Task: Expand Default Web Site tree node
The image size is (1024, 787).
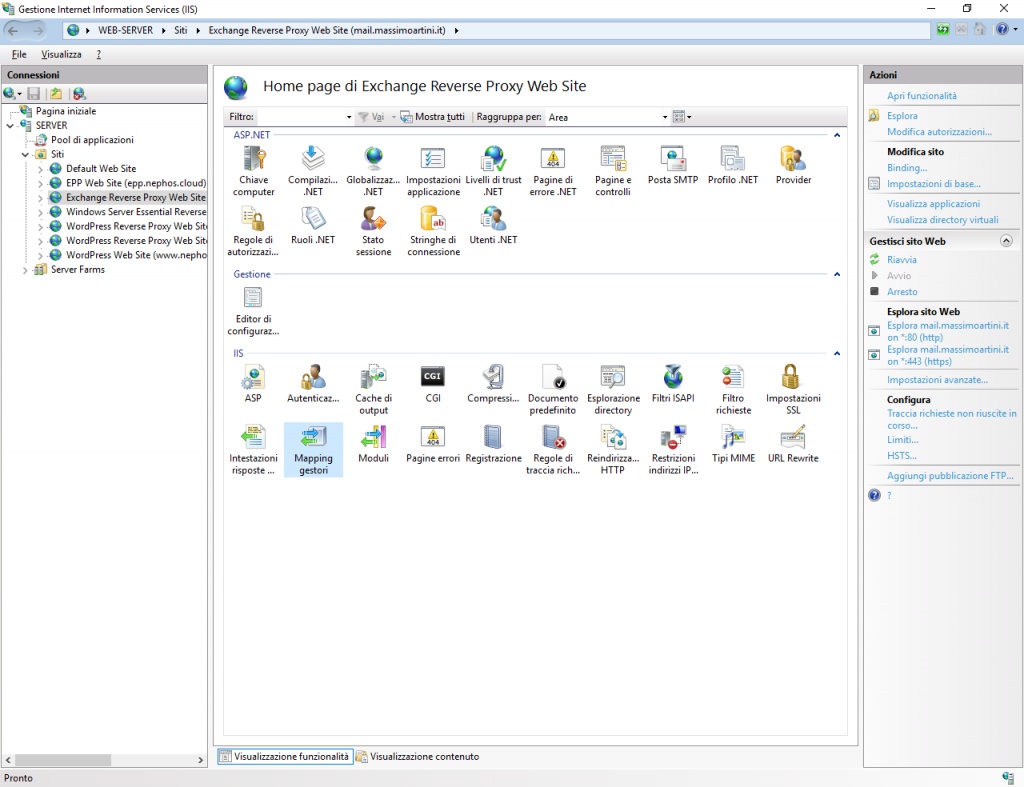Action: (40, 169)
